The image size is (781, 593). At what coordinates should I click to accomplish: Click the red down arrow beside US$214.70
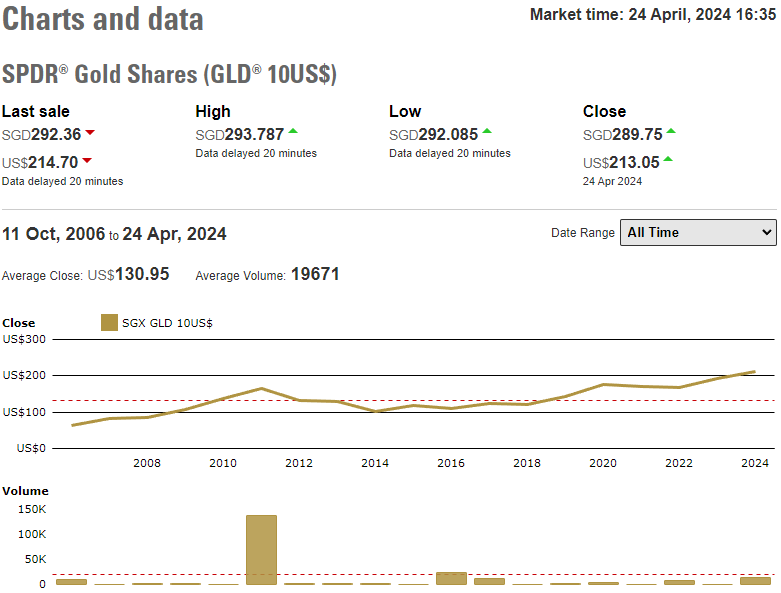(x=87, y=160)
